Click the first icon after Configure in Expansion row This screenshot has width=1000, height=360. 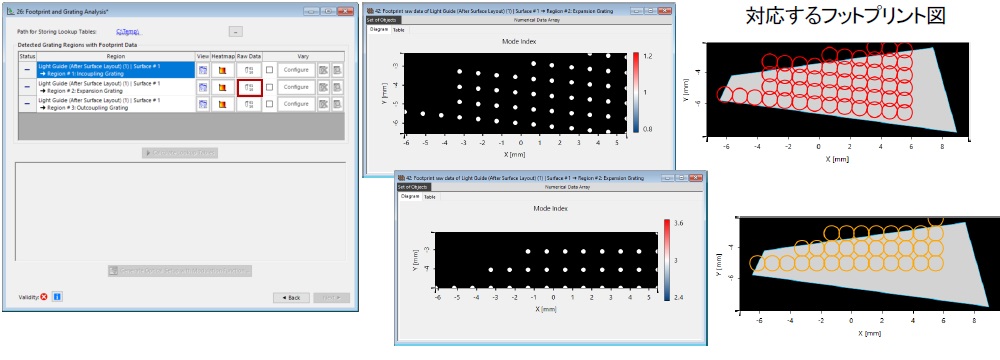coord(323,87)
